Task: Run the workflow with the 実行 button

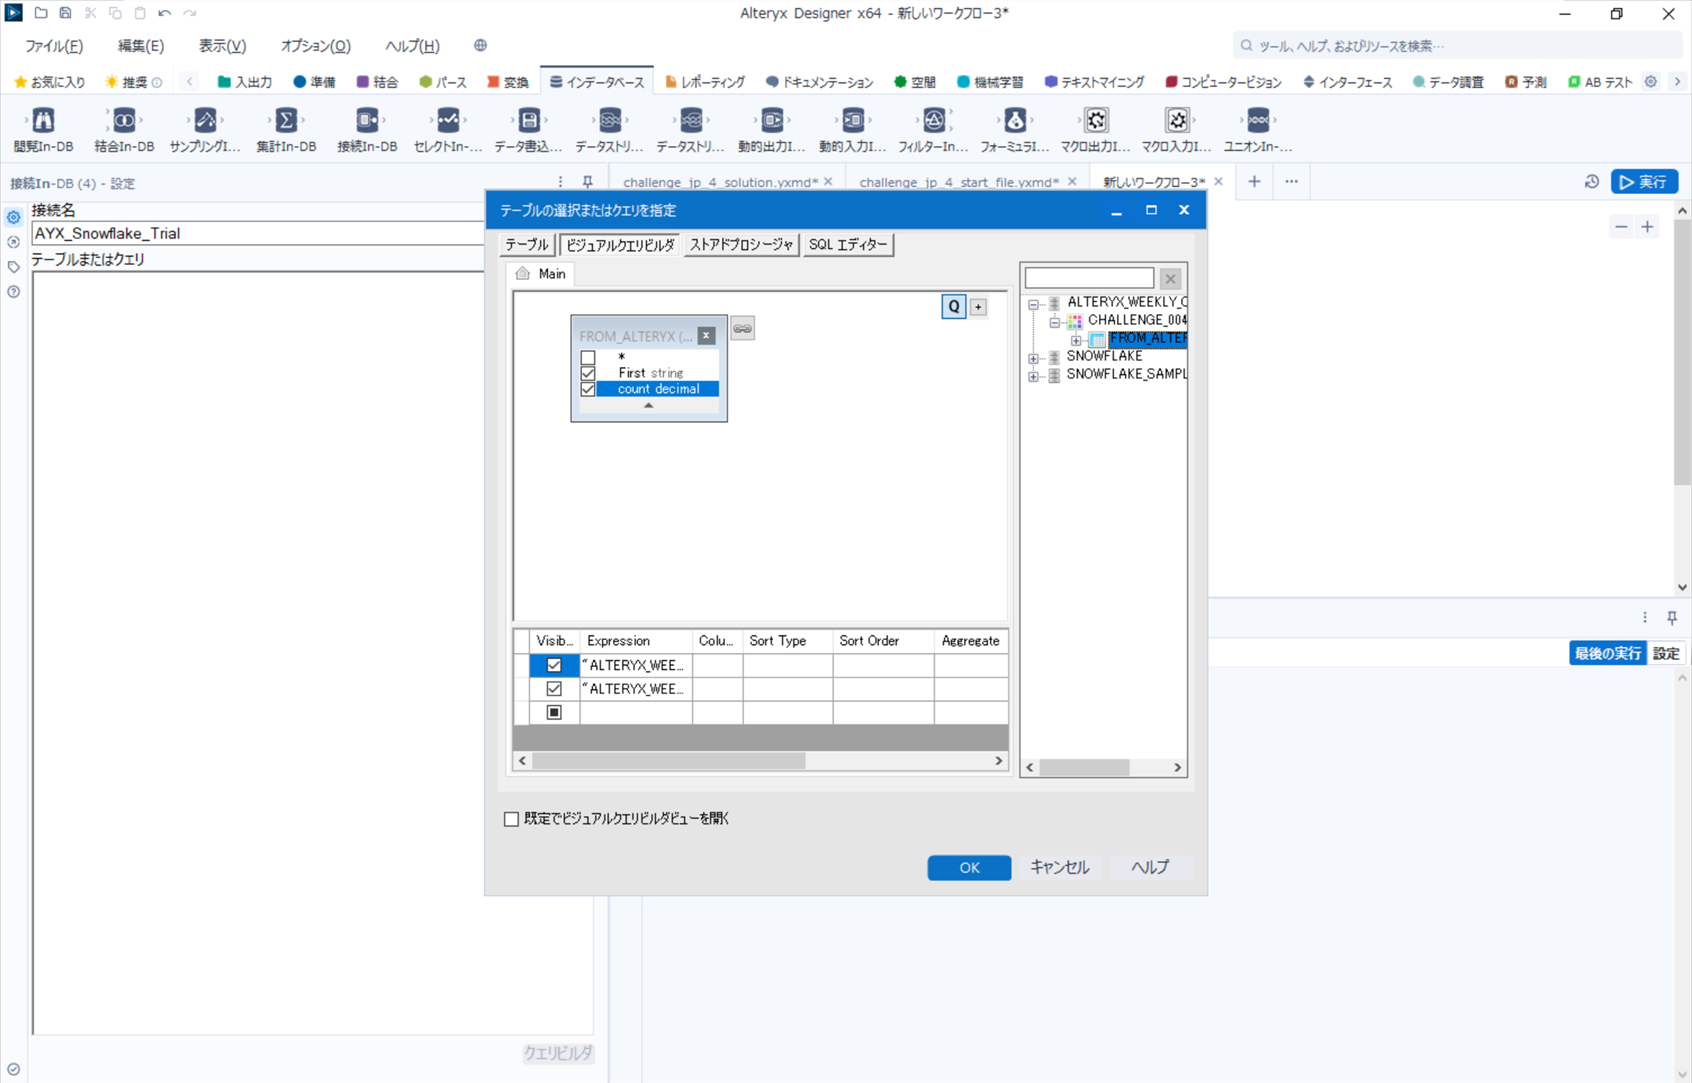Action: 1644,181
